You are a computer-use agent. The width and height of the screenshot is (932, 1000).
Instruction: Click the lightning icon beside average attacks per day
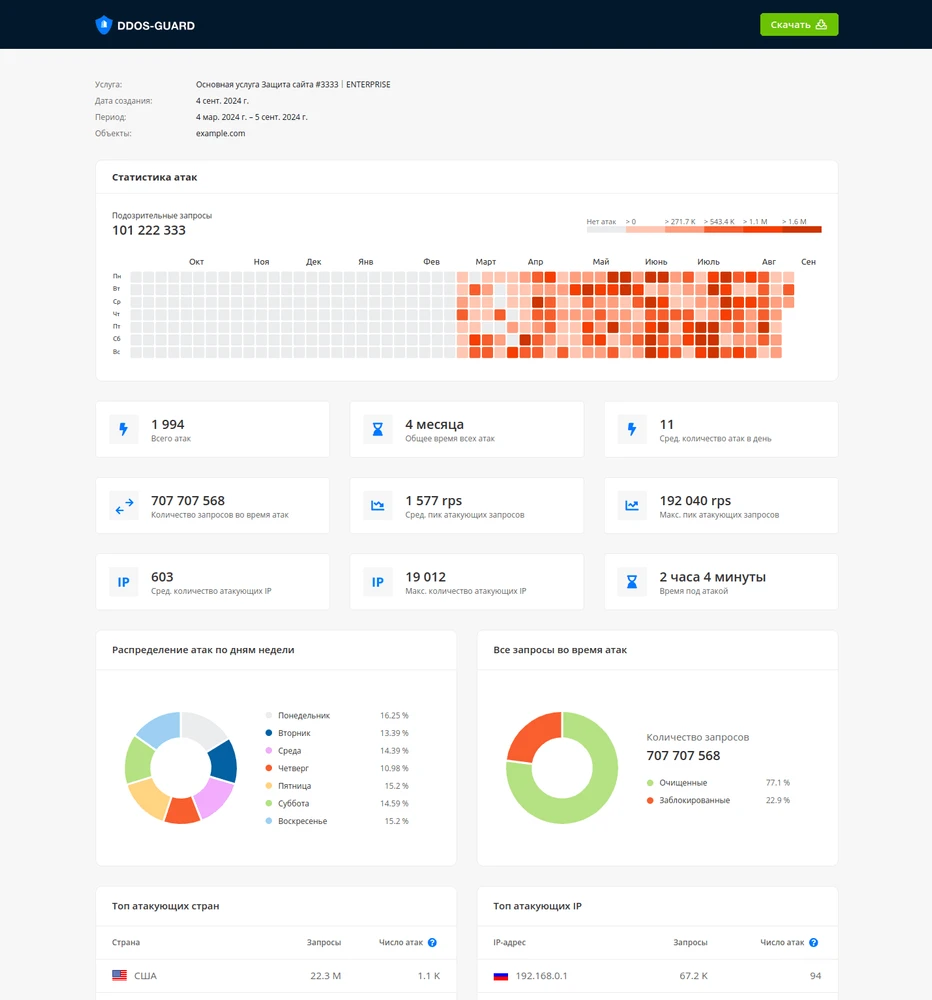pos(632,430)
